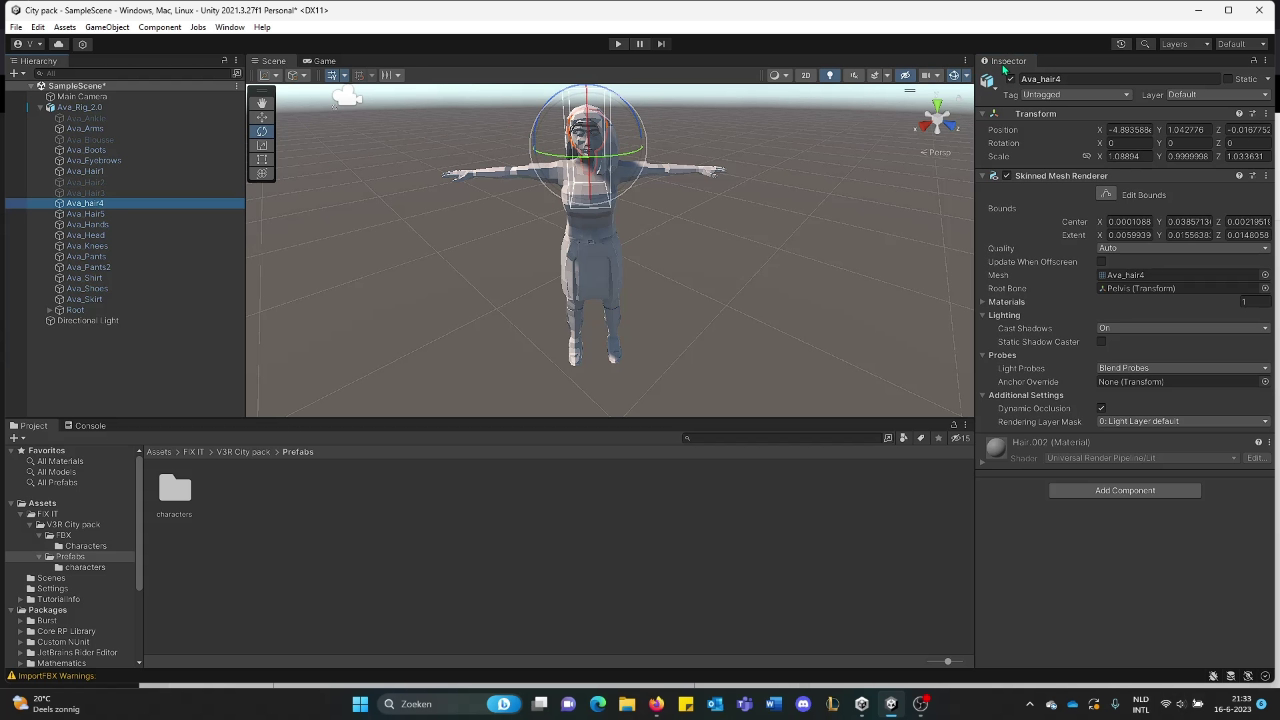Open the Component menu
The image size is (1280, 720).
point(160,27)
